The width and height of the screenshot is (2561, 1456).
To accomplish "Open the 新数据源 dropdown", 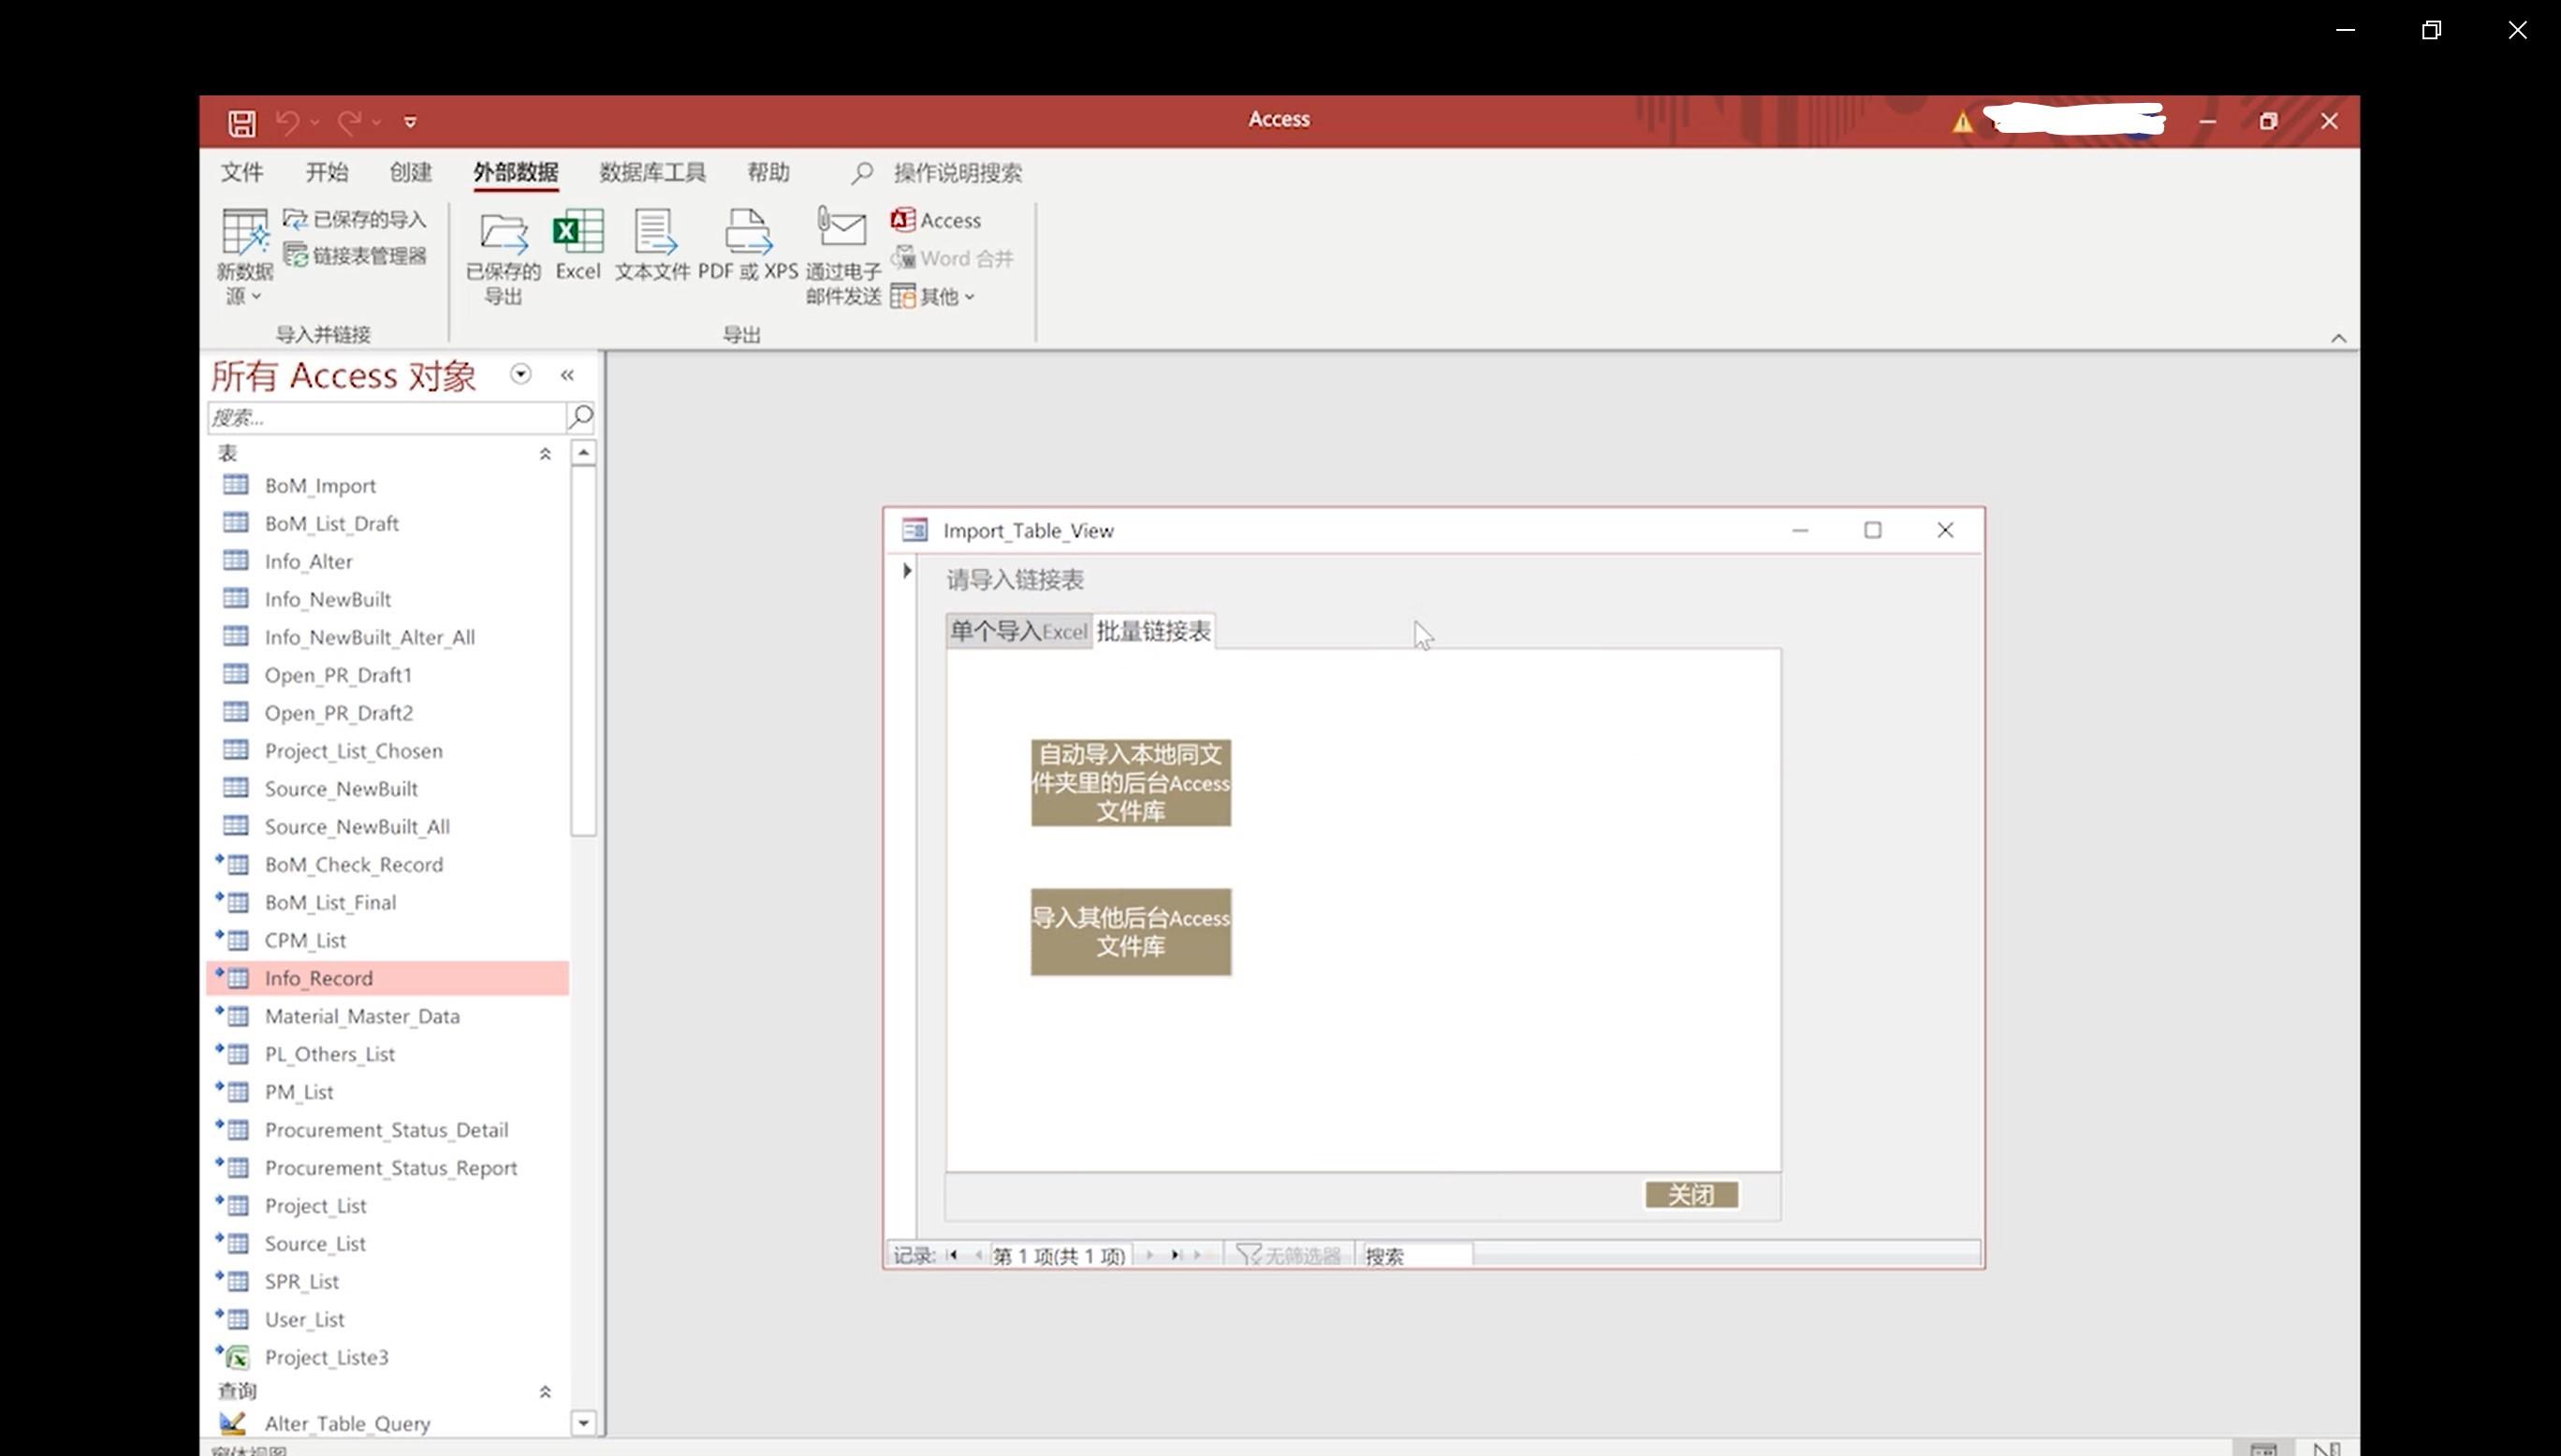I will click(244, 258).
